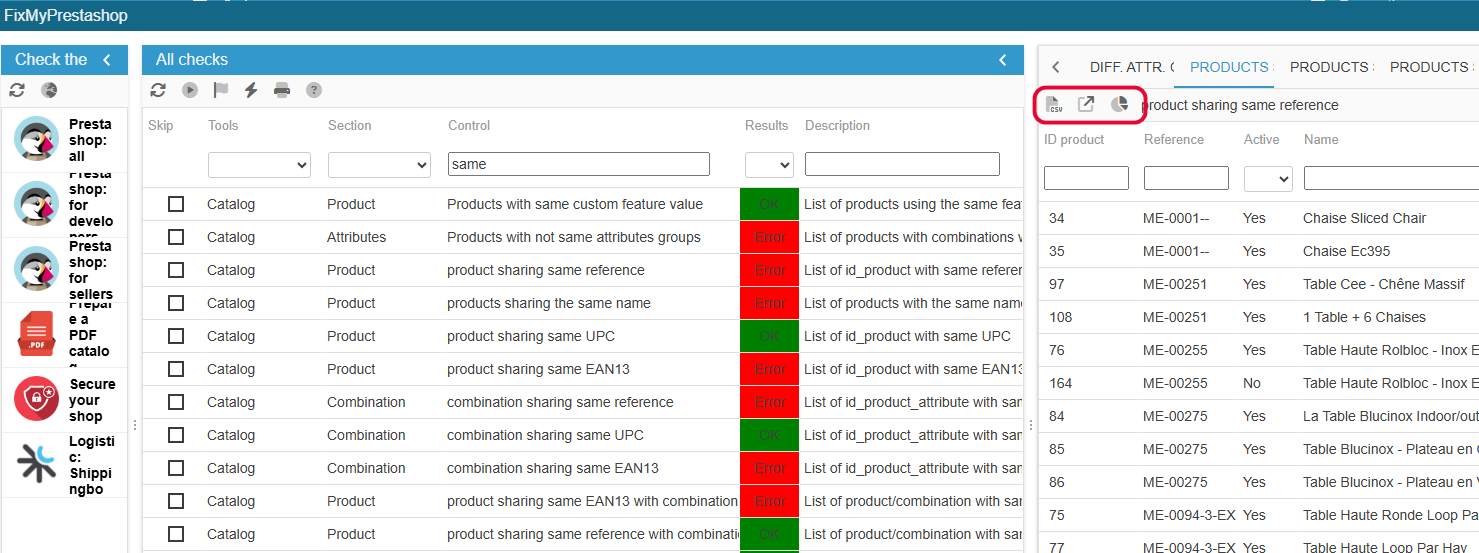Screen dimensions: 1479x553
Task: Show the pie chart statistics icon
Action: 1119,104
